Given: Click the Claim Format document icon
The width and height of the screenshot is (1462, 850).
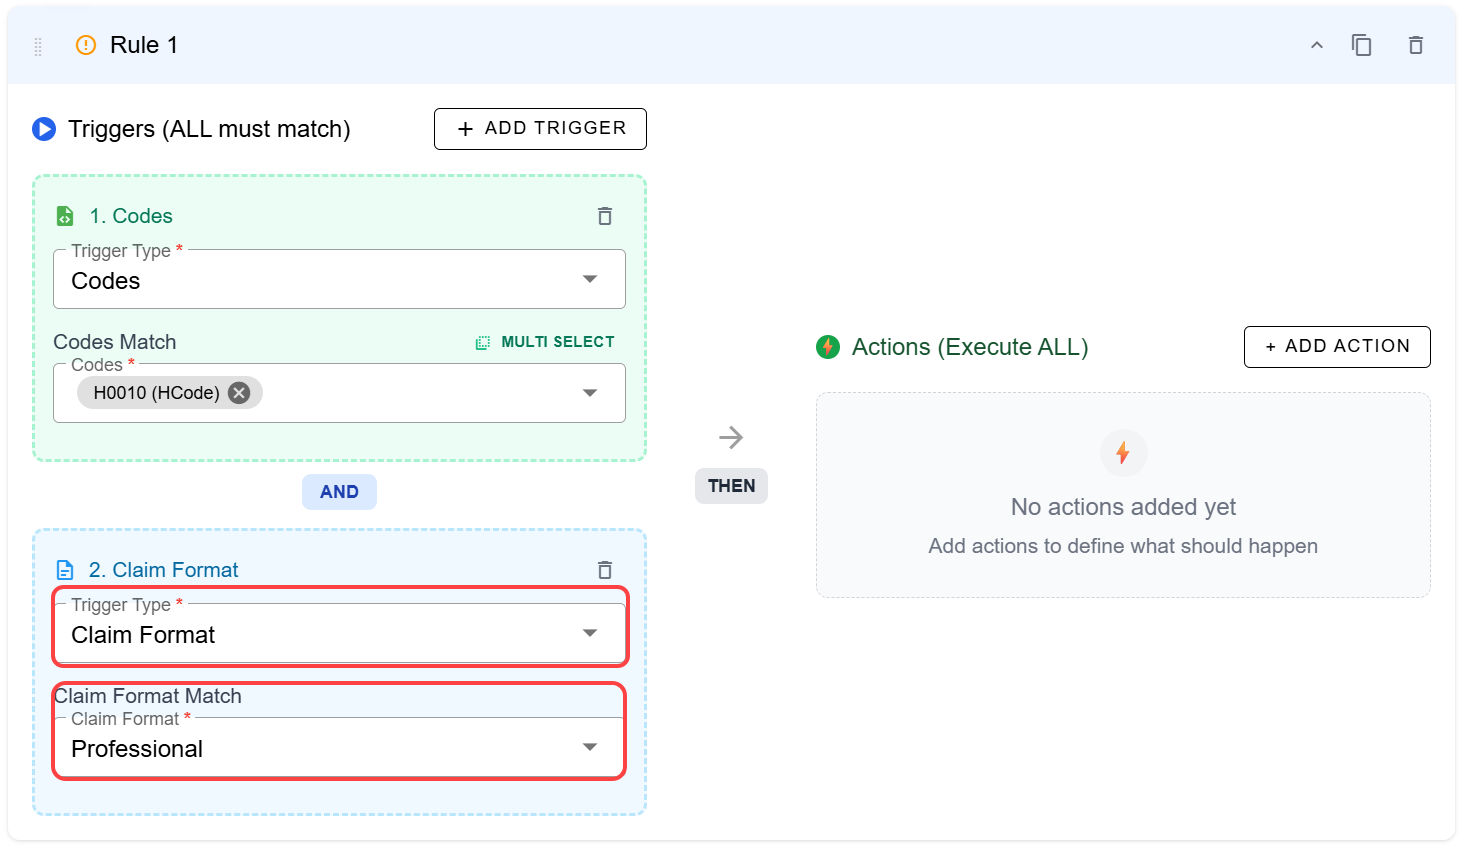Looking at the screenshot, I should [x=65, y=570].
